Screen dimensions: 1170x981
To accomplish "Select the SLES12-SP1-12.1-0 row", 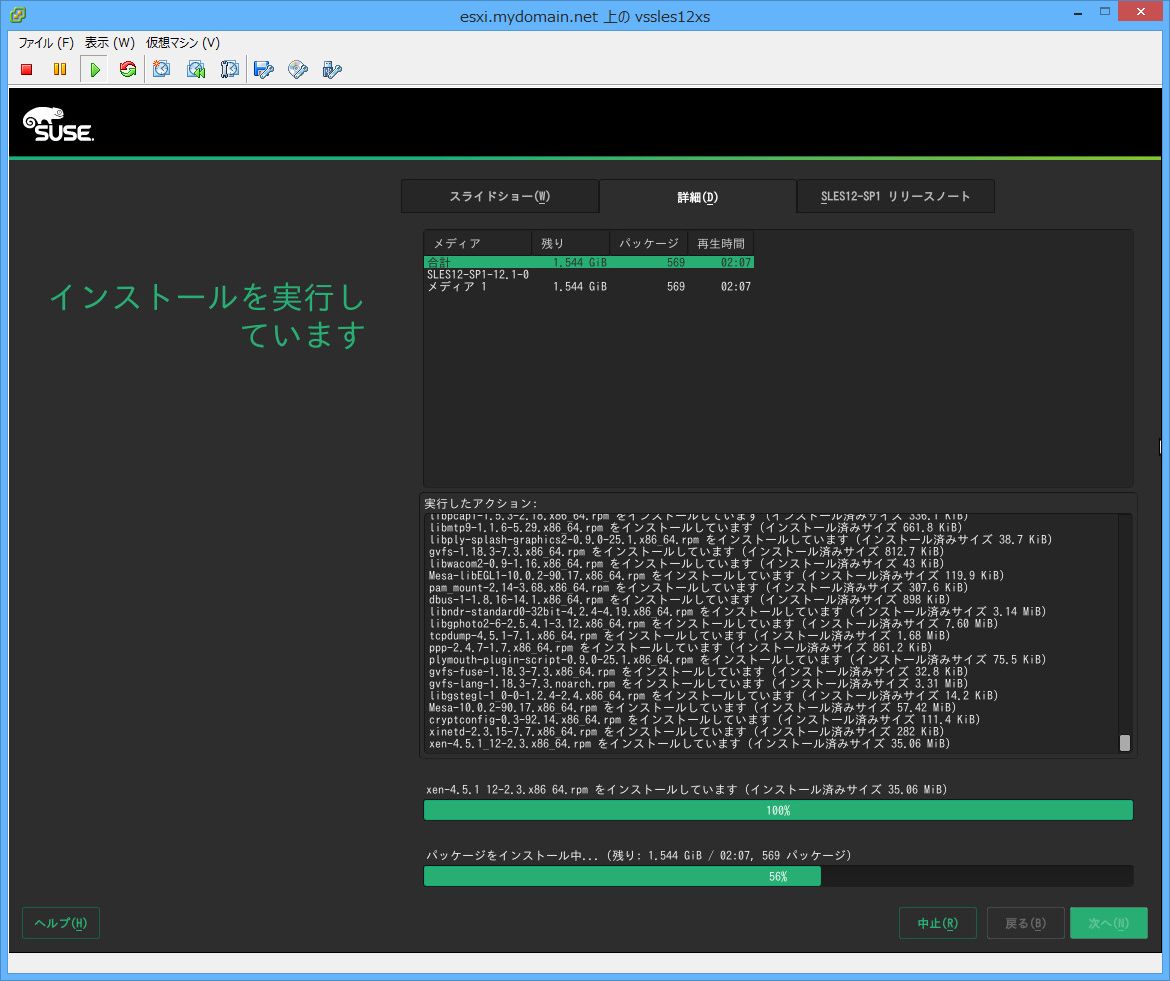I will coord(589,275).
